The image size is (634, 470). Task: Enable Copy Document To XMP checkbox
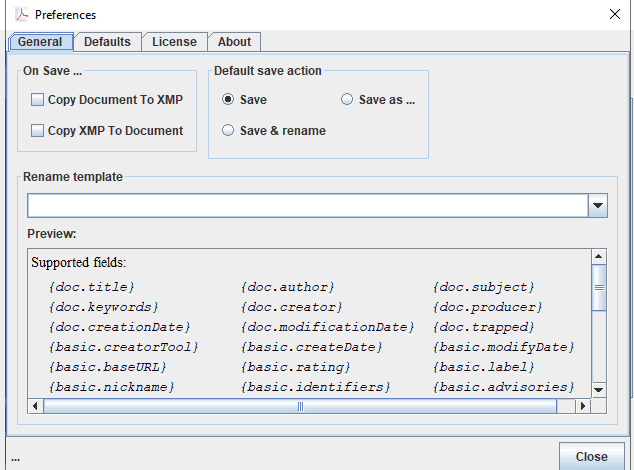click(x=38, y=100)
